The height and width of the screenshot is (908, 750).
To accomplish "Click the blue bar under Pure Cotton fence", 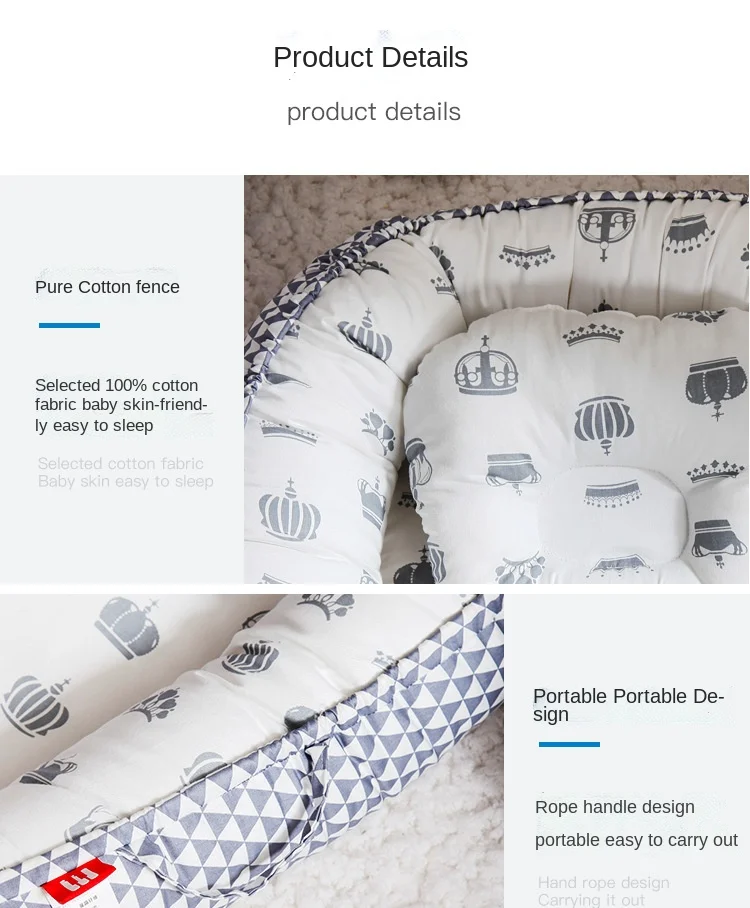I will pos(69,325).
